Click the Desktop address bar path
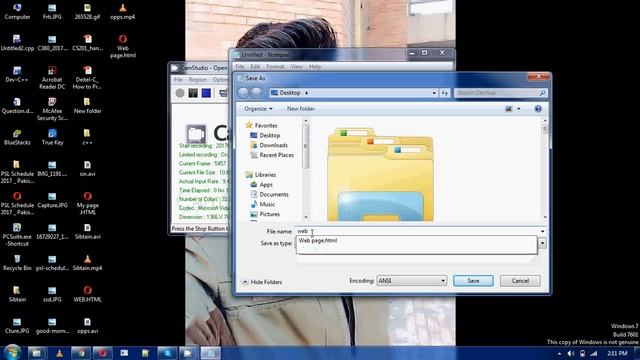The width and height of the screenshot is (640, 360). (x=290, y=93)
